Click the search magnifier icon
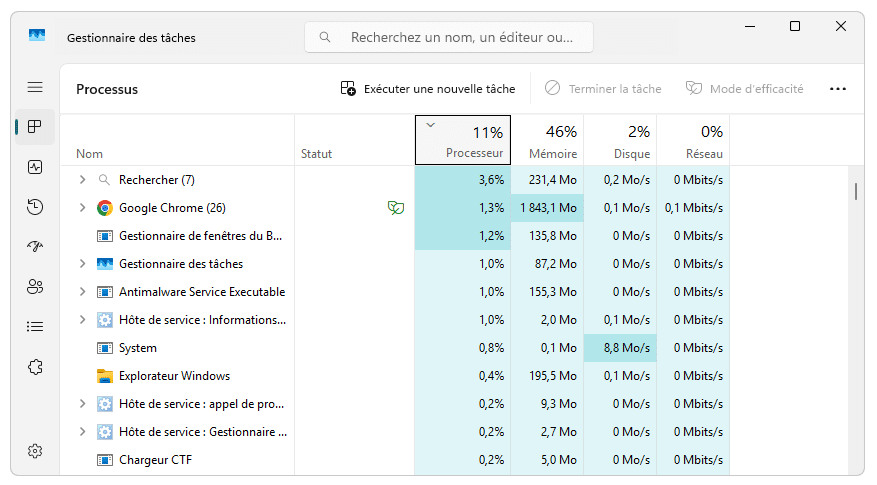The height and width of the screenshot is (485, 877). 324,37
